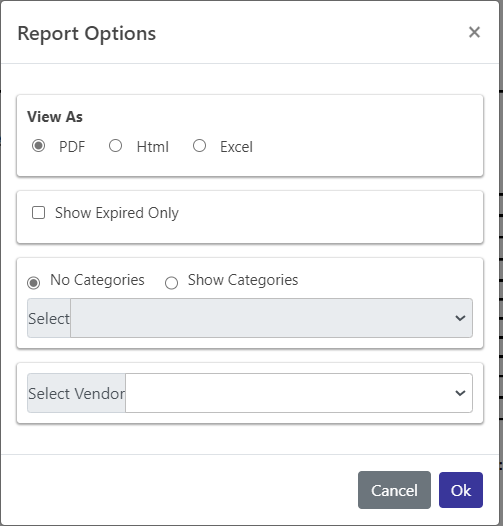The height and width of the screenshot is (526, 503).
Task: Click the Cancel button
Action: [x=394, y=490]
